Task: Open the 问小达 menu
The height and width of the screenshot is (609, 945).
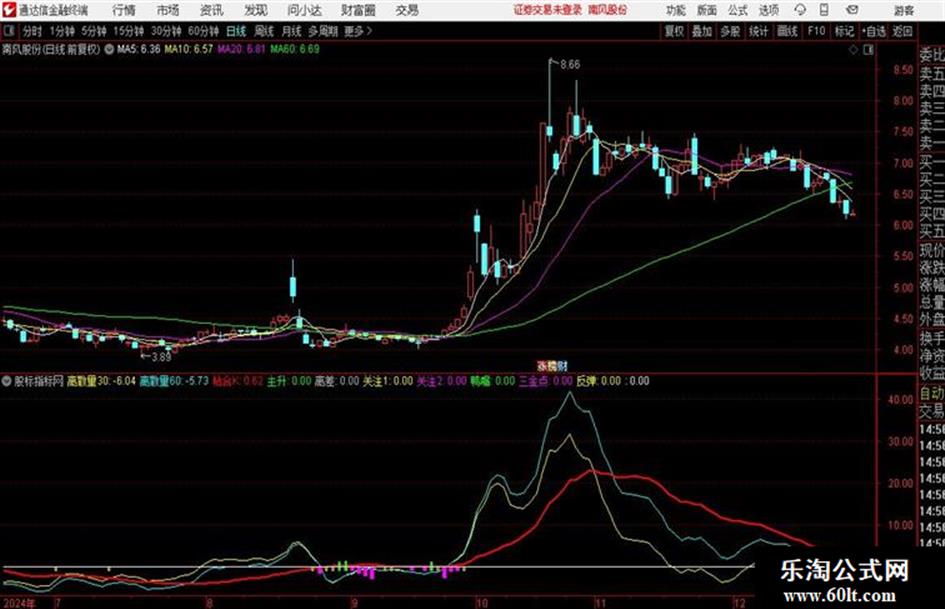Action: point(304,10)
